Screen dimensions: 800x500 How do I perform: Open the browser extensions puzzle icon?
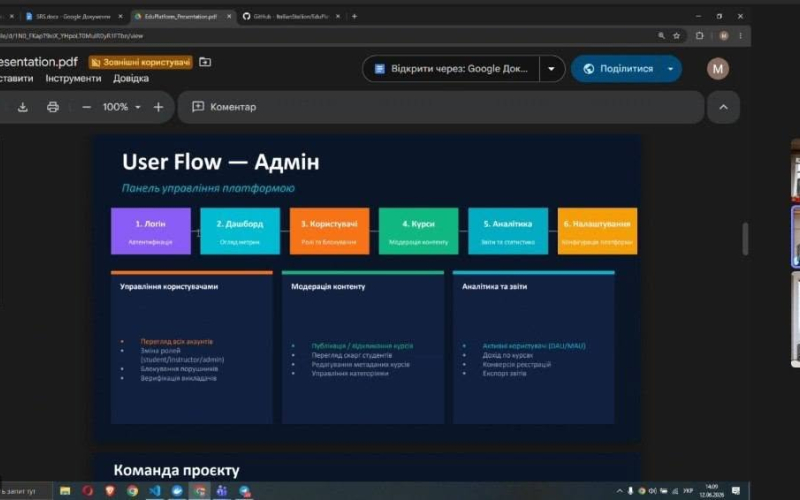click(x=699, y=36)
